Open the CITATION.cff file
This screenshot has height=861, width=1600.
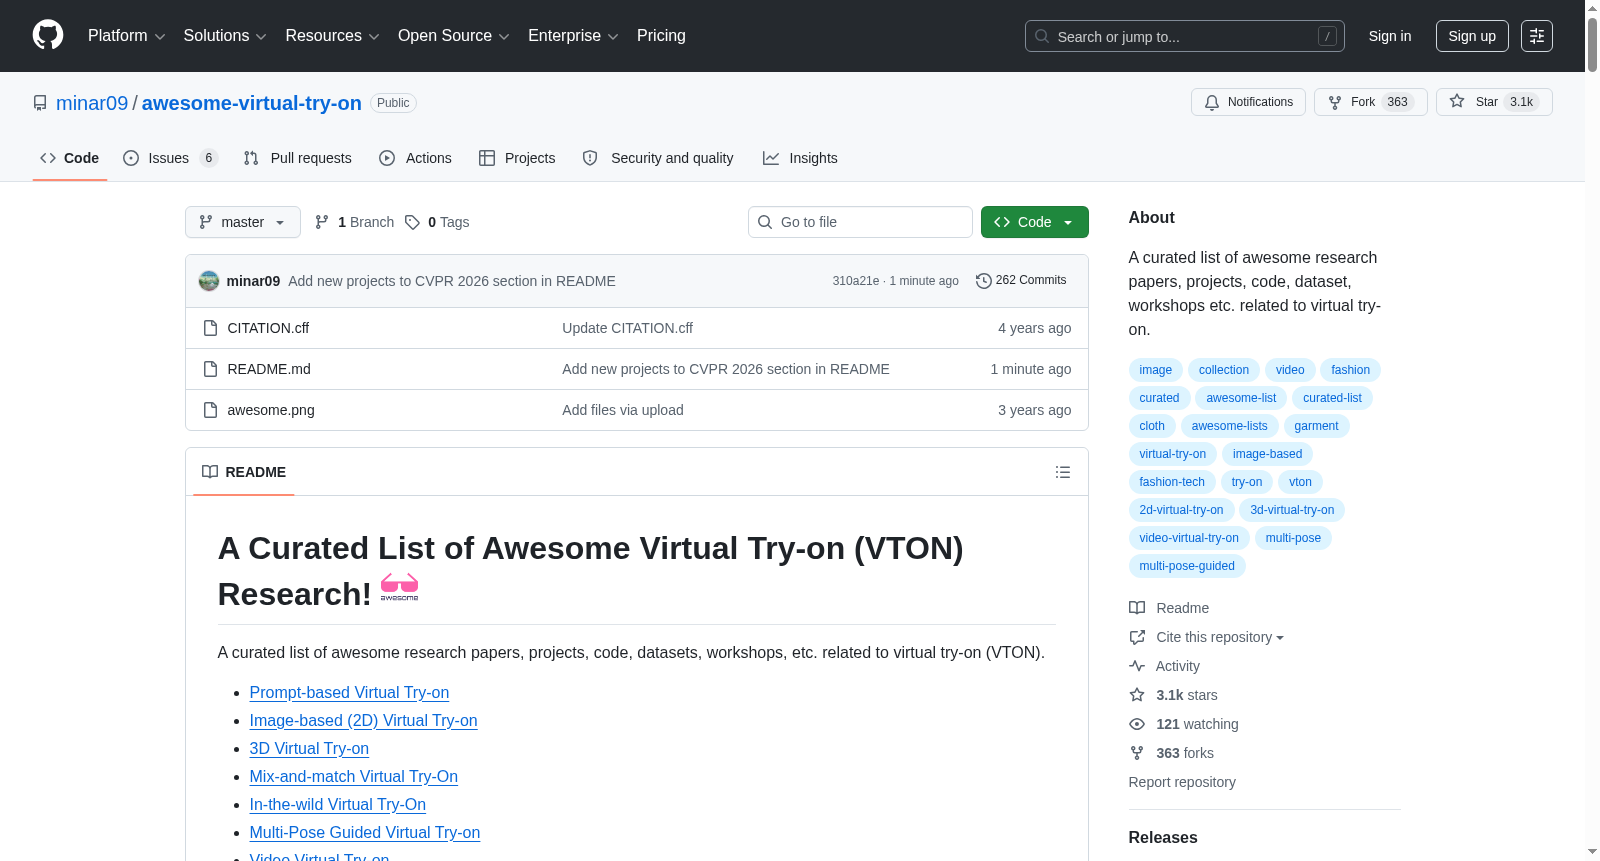tap(268, 328)
